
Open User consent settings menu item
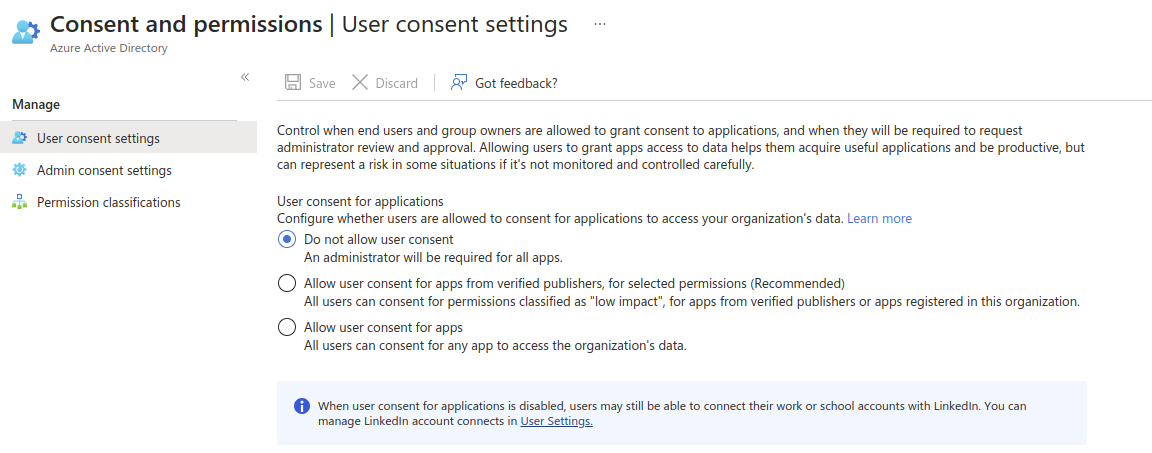click(x=98, y=138)
